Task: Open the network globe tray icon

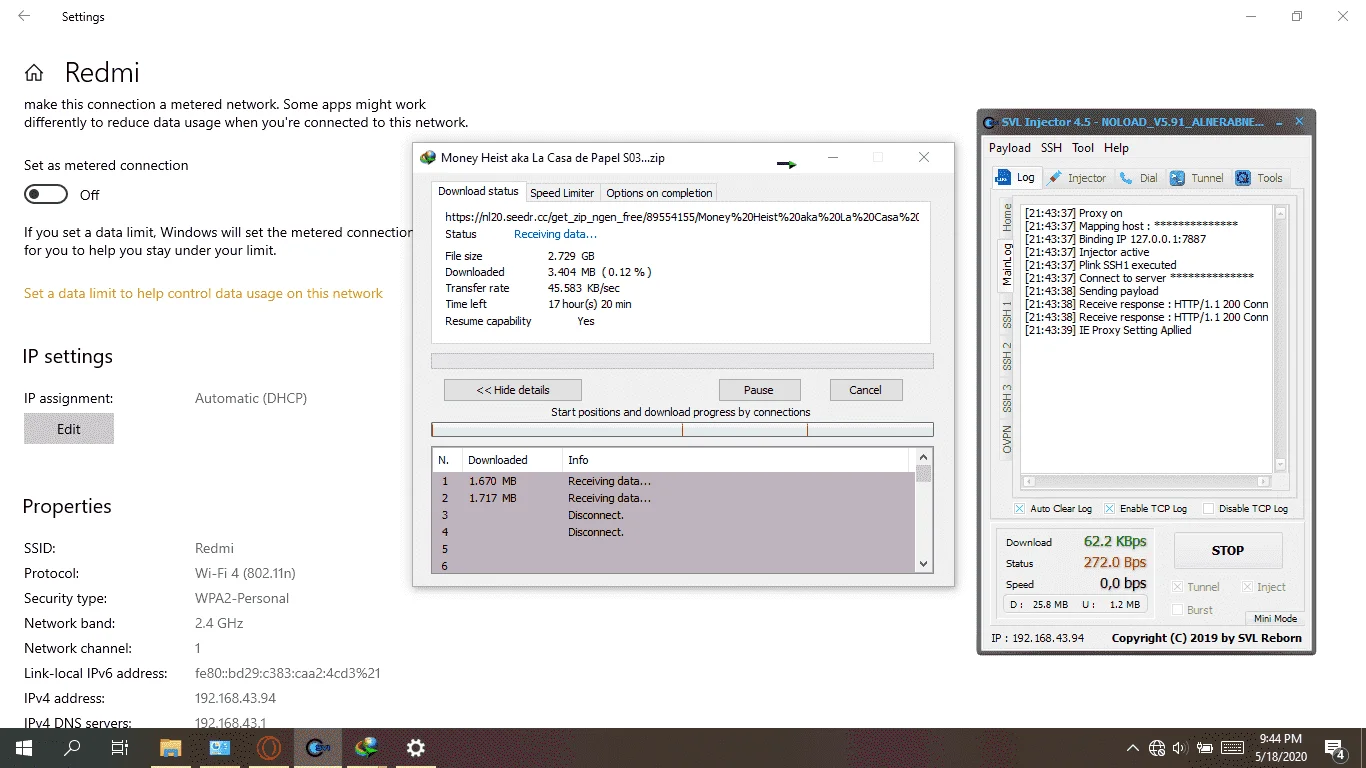Action: point(1157,748)
